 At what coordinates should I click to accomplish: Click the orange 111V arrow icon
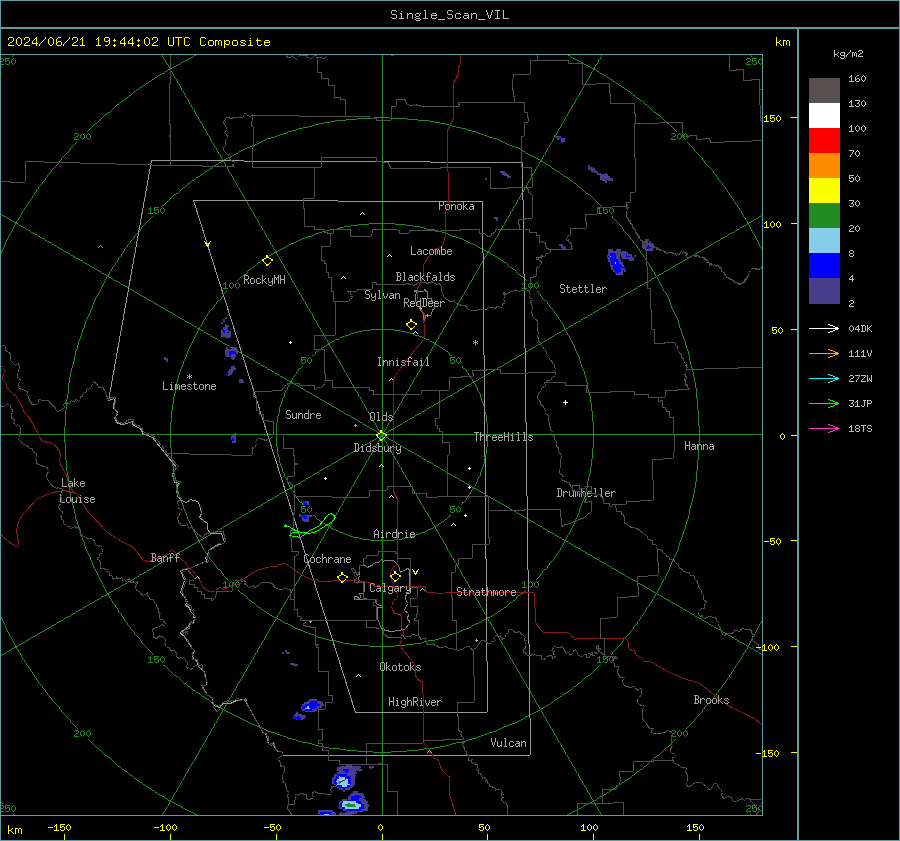click(824, 354)
